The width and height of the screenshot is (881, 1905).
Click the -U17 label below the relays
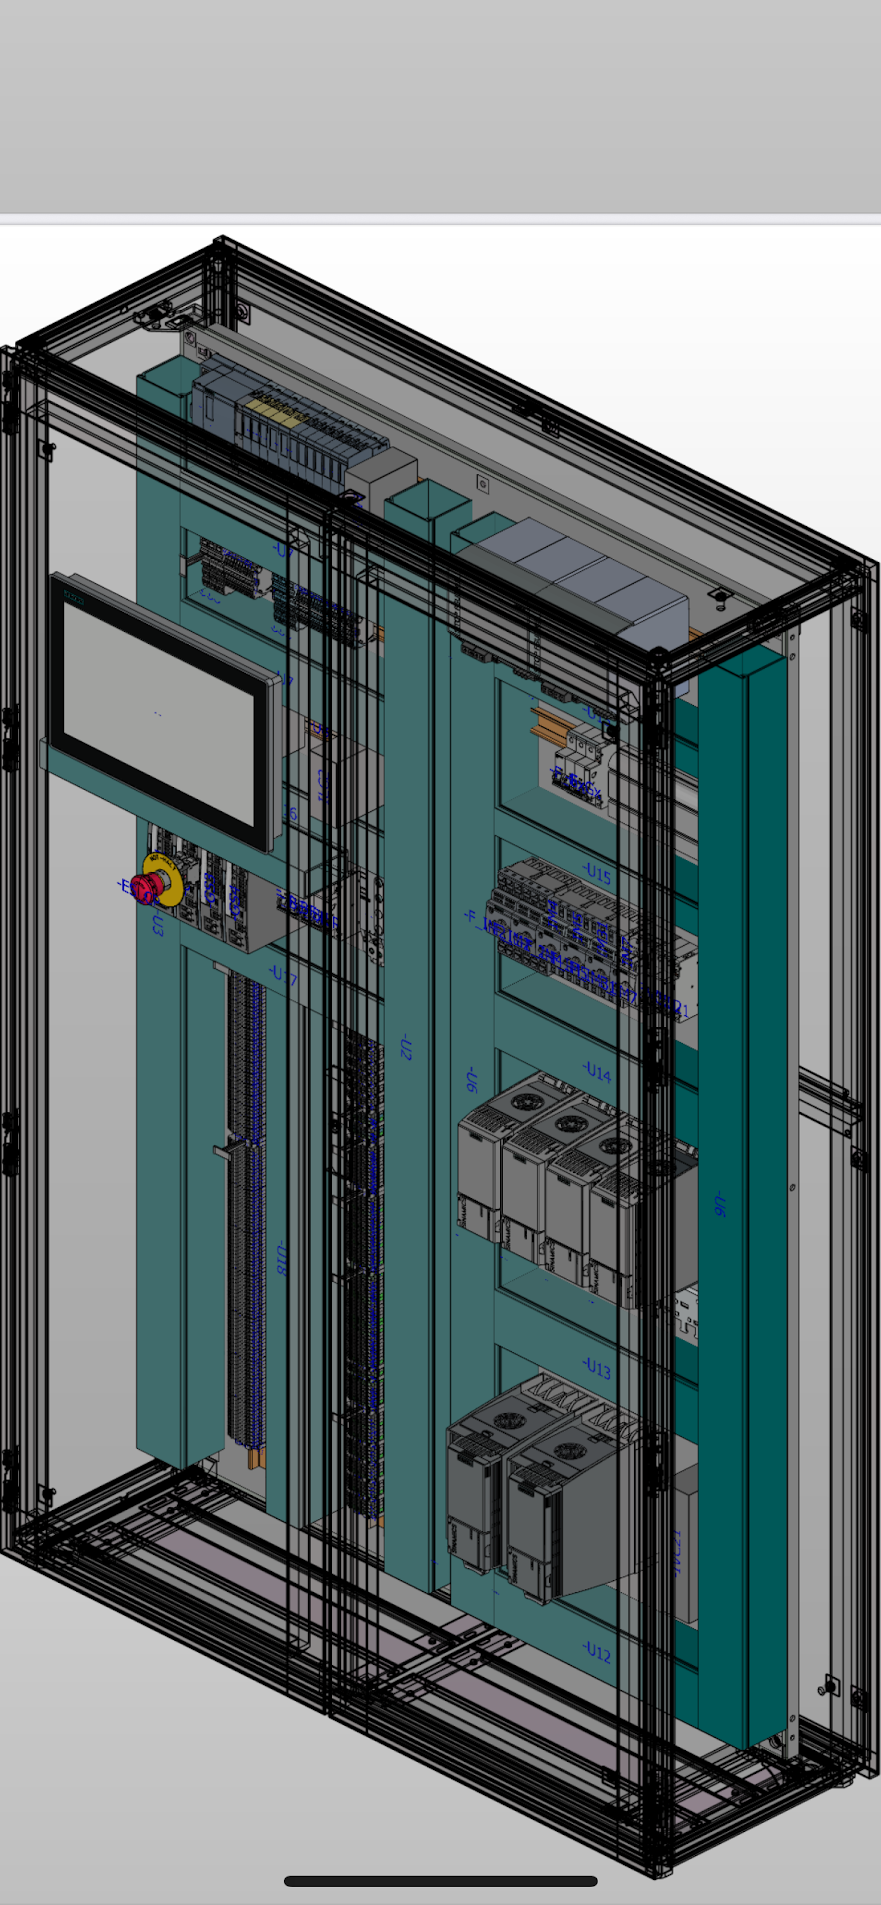(283, 976)
